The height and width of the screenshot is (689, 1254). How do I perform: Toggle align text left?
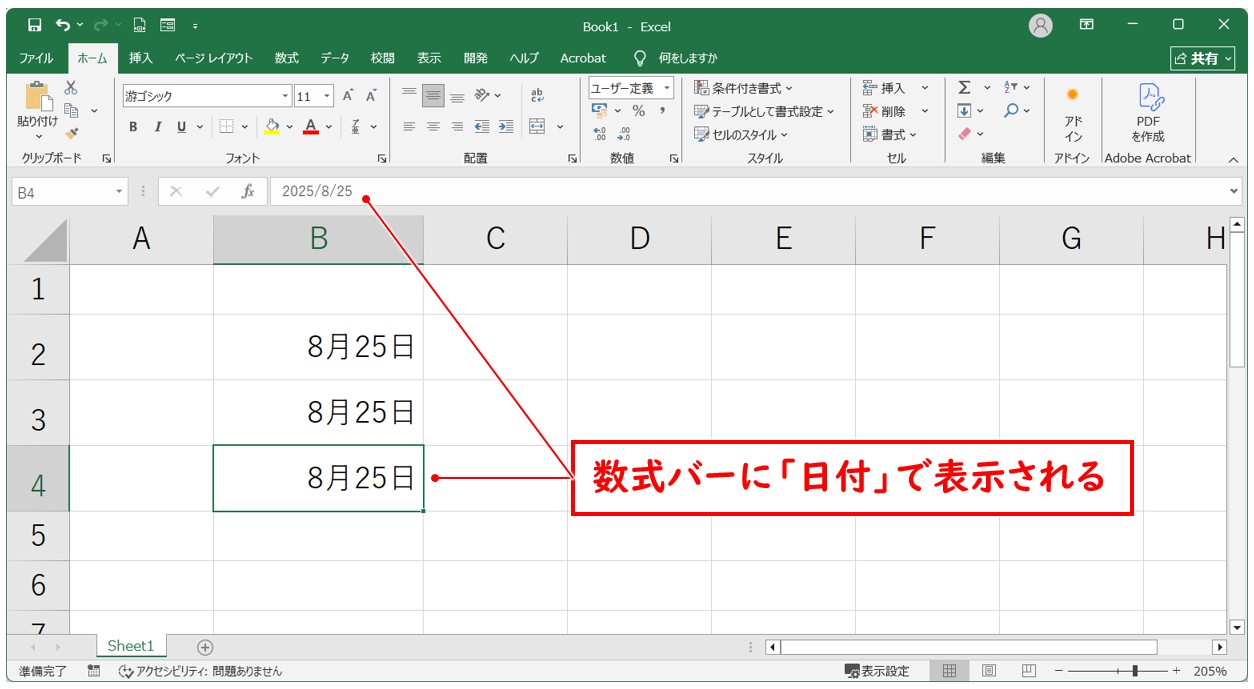coord(409,126)
